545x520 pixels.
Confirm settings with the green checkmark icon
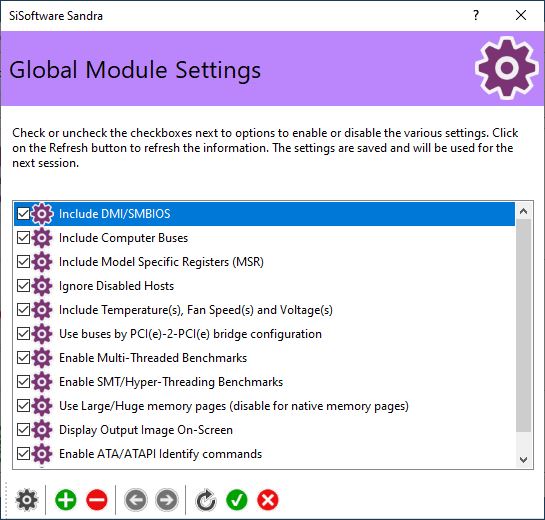(237, 500)
